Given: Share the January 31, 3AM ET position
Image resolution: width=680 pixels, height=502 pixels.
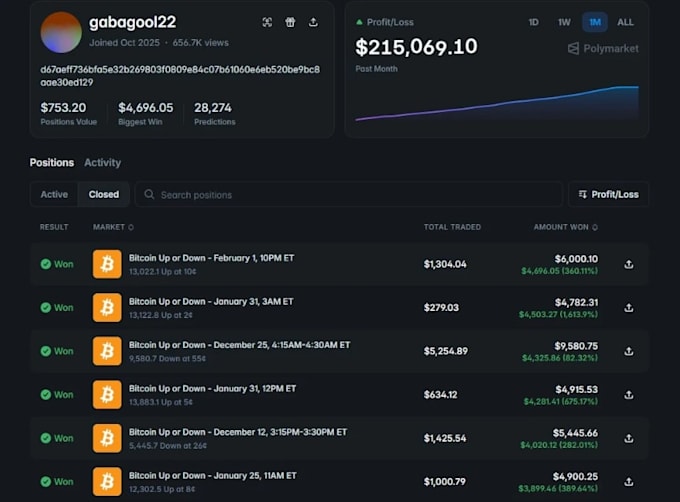Looking at the screenshot, I should click(629, 308).
